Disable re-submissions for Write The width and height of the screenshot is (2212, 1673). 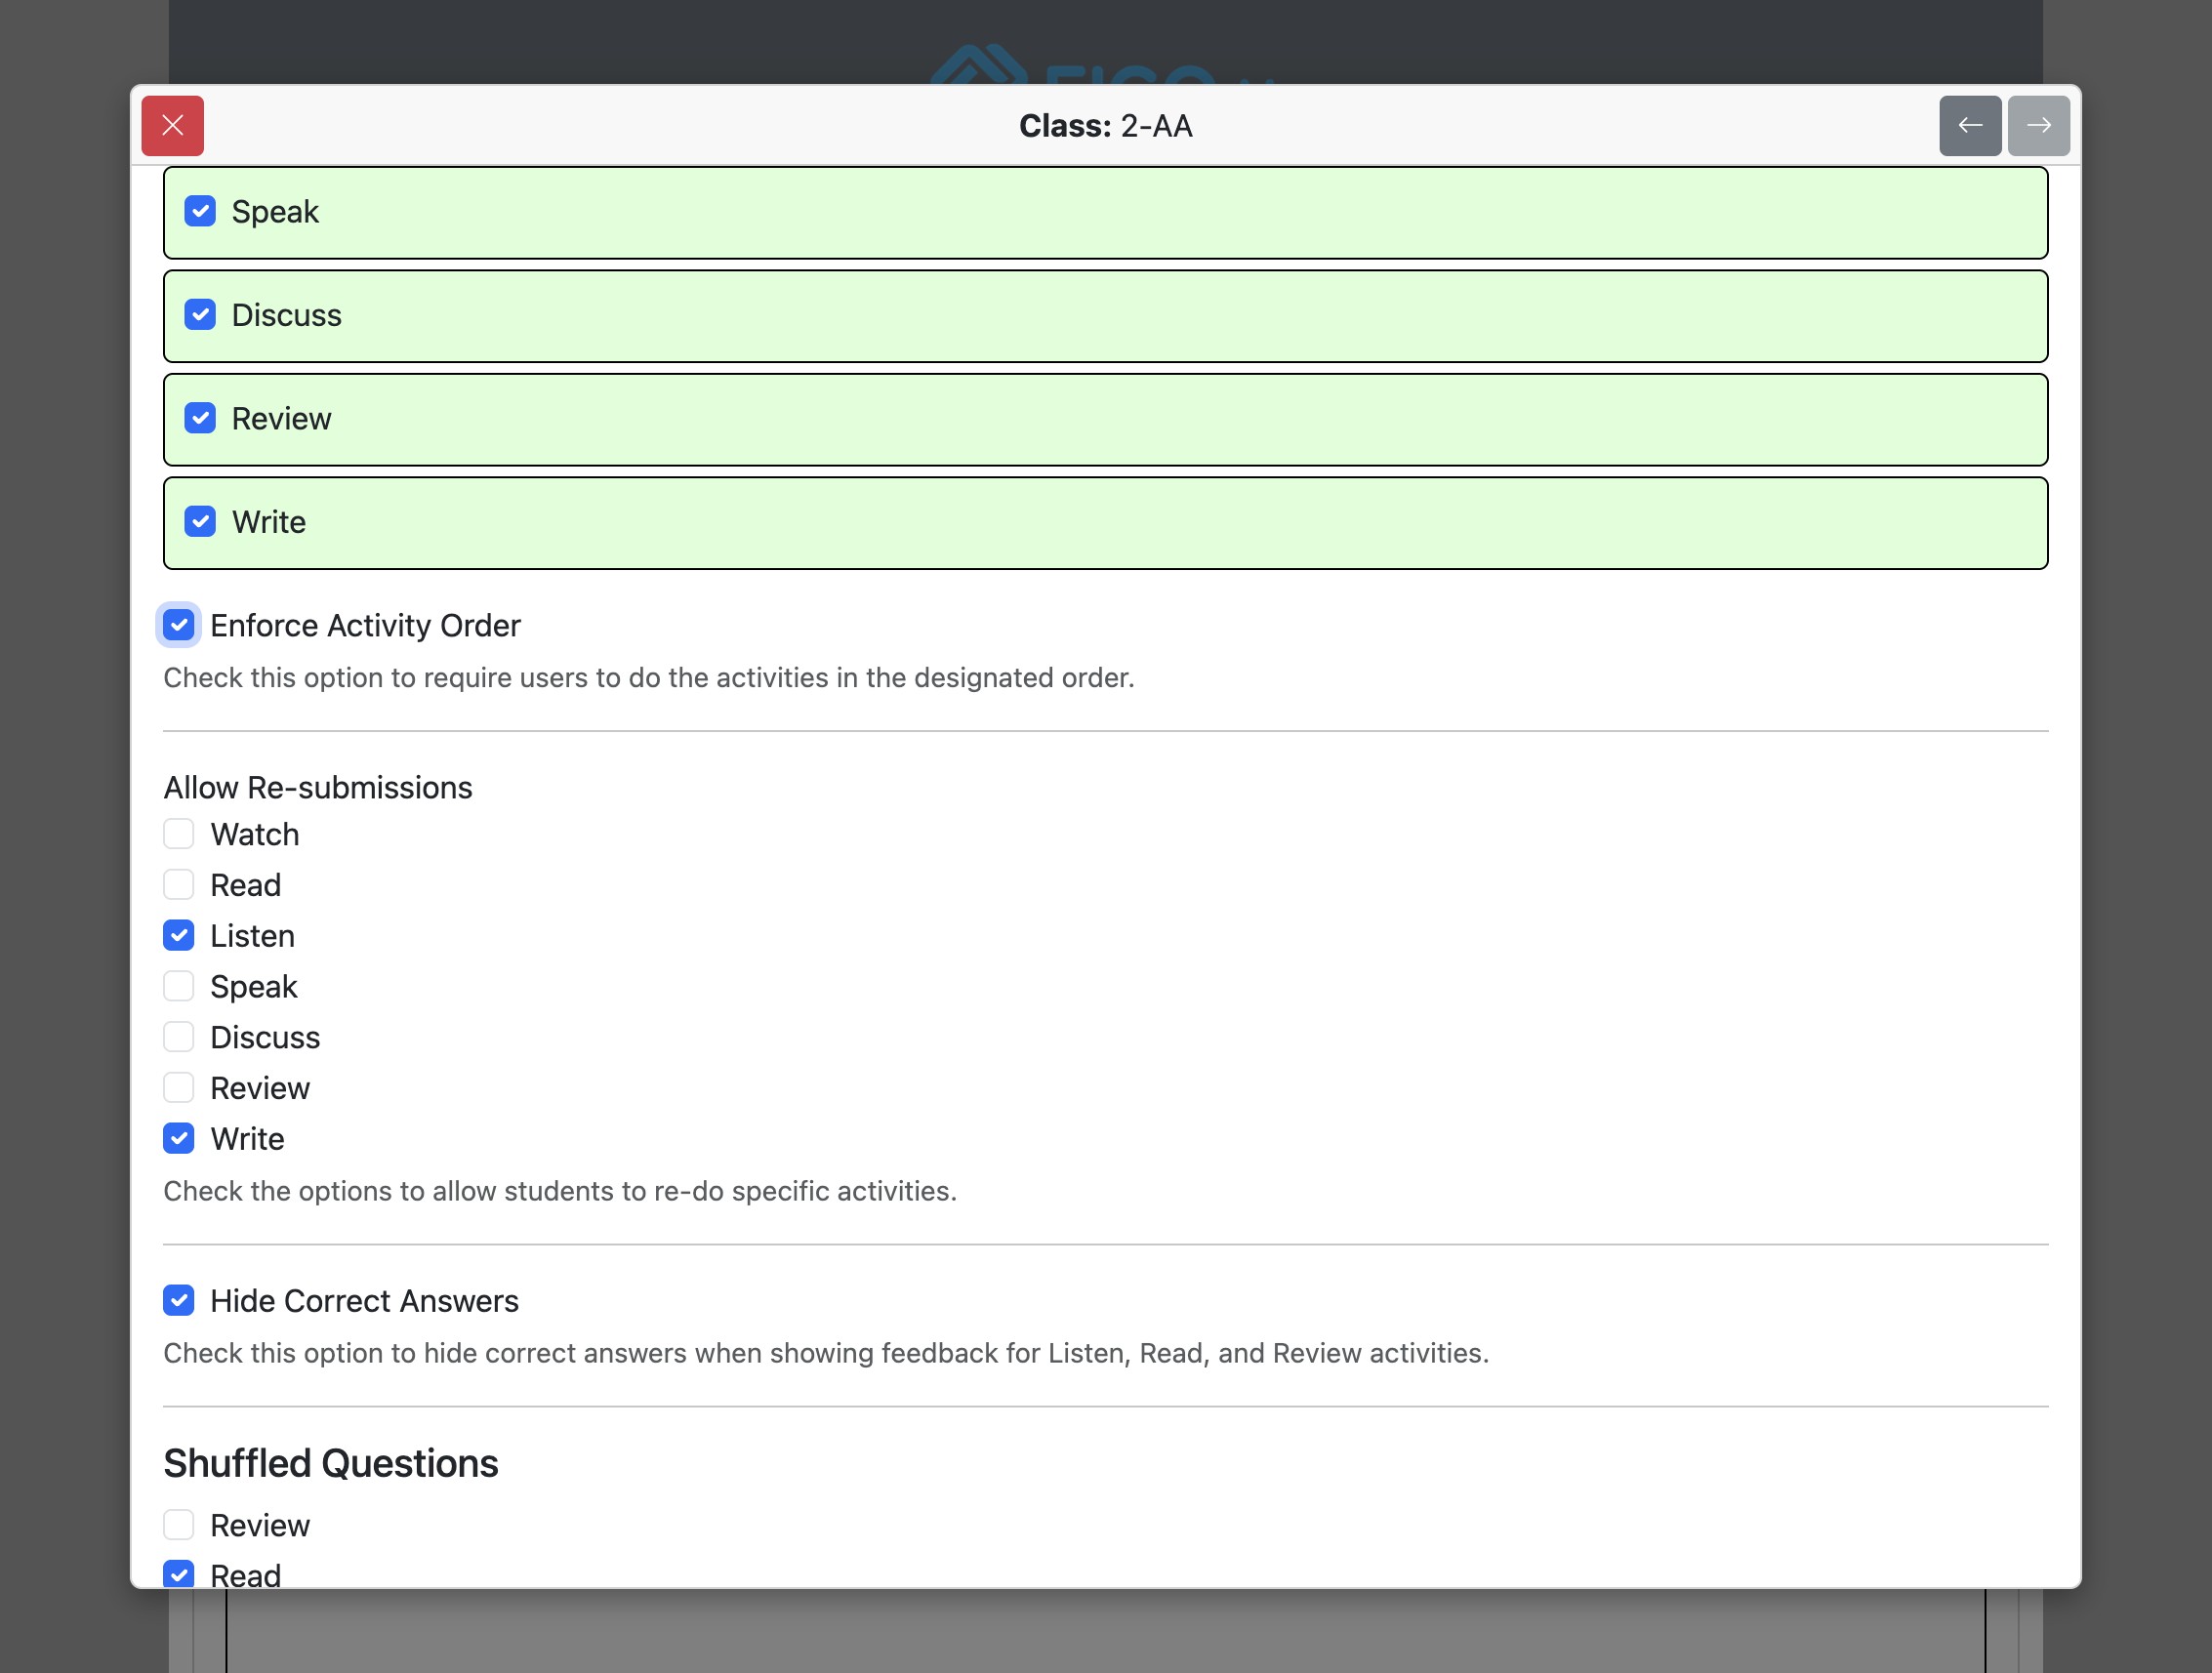(179, 1139)
